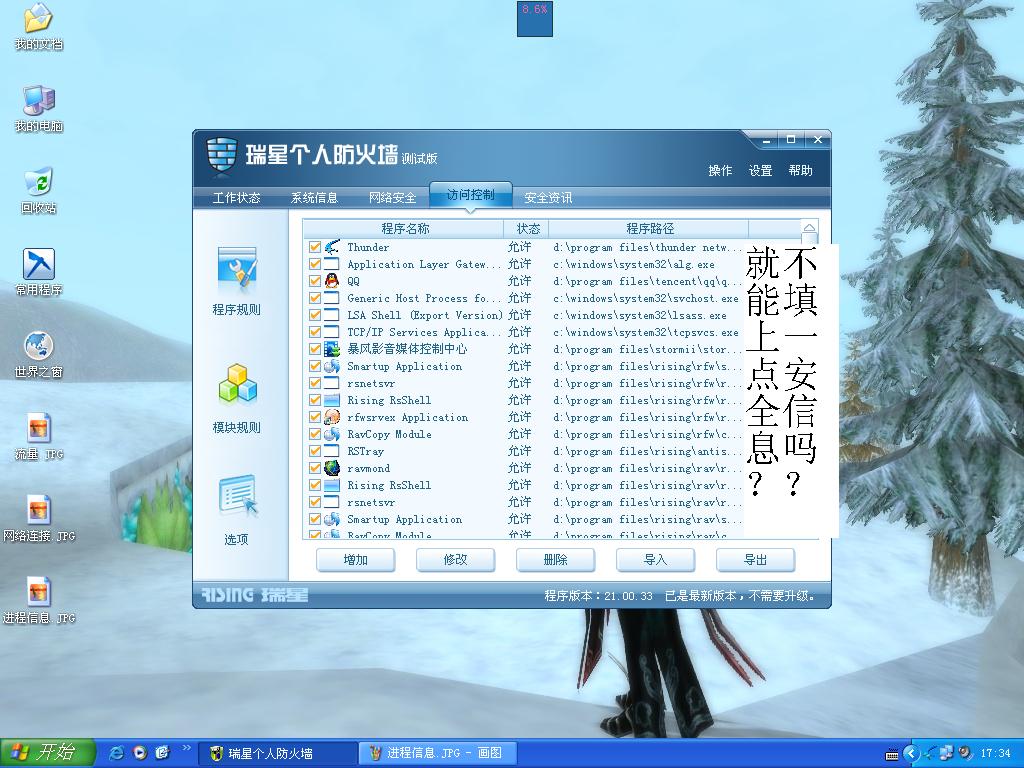Uncheck Application Layer Gateway rule checkbox
1024x768 pixels.
[x=315, y=264]
